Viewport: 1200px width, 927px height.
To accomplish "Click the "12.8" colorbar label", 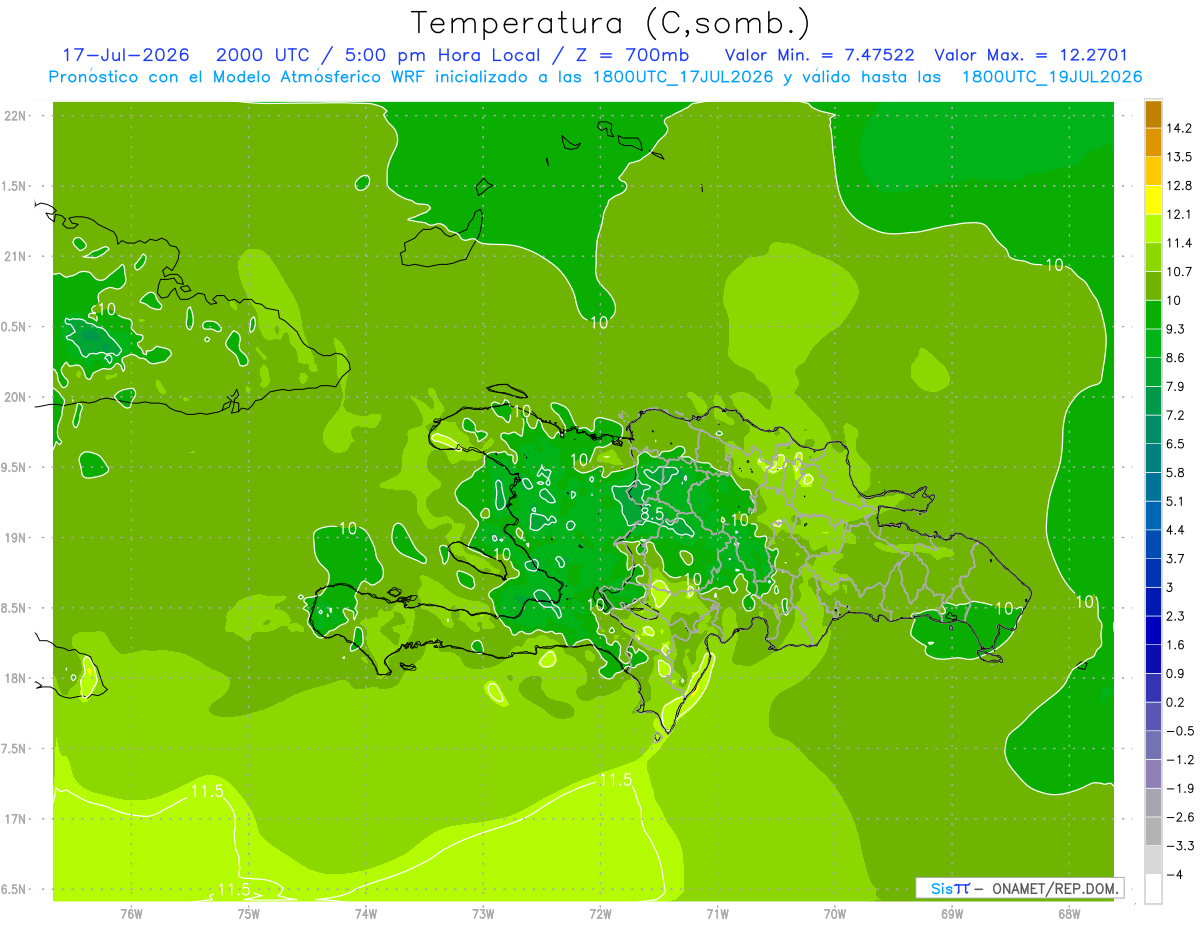I will pyautogui.click(x=1180, y=186).
